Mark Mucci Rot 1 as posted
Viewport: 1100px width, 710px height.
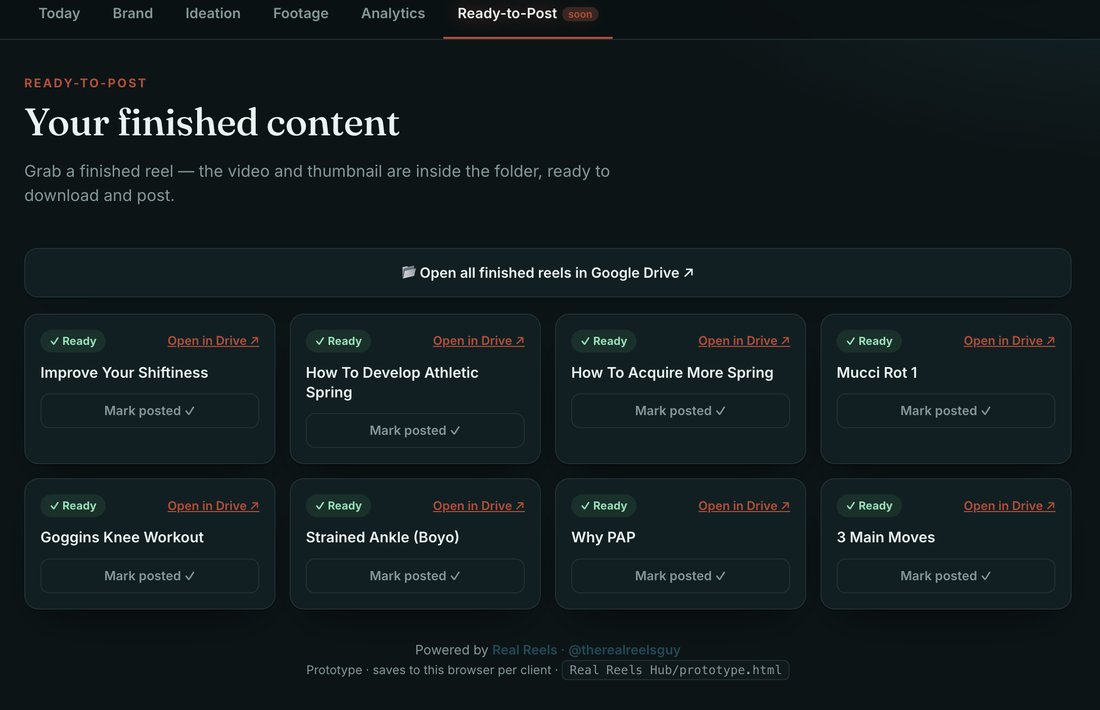tap(946, 411)
